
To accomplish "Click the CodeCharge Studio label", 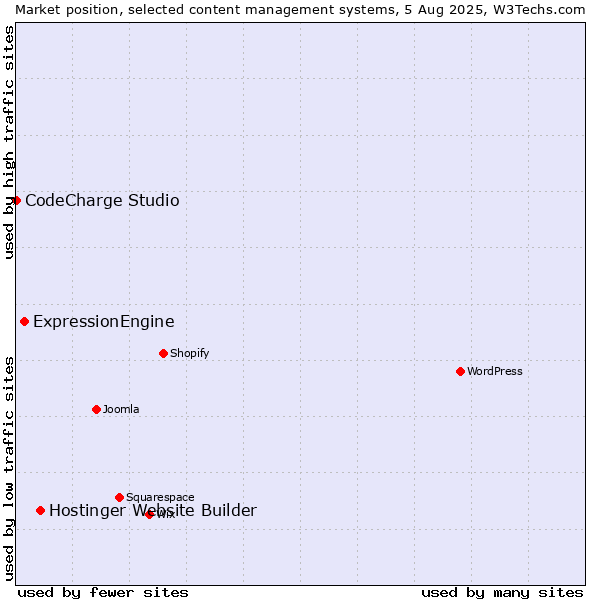I will click(102, 201).
